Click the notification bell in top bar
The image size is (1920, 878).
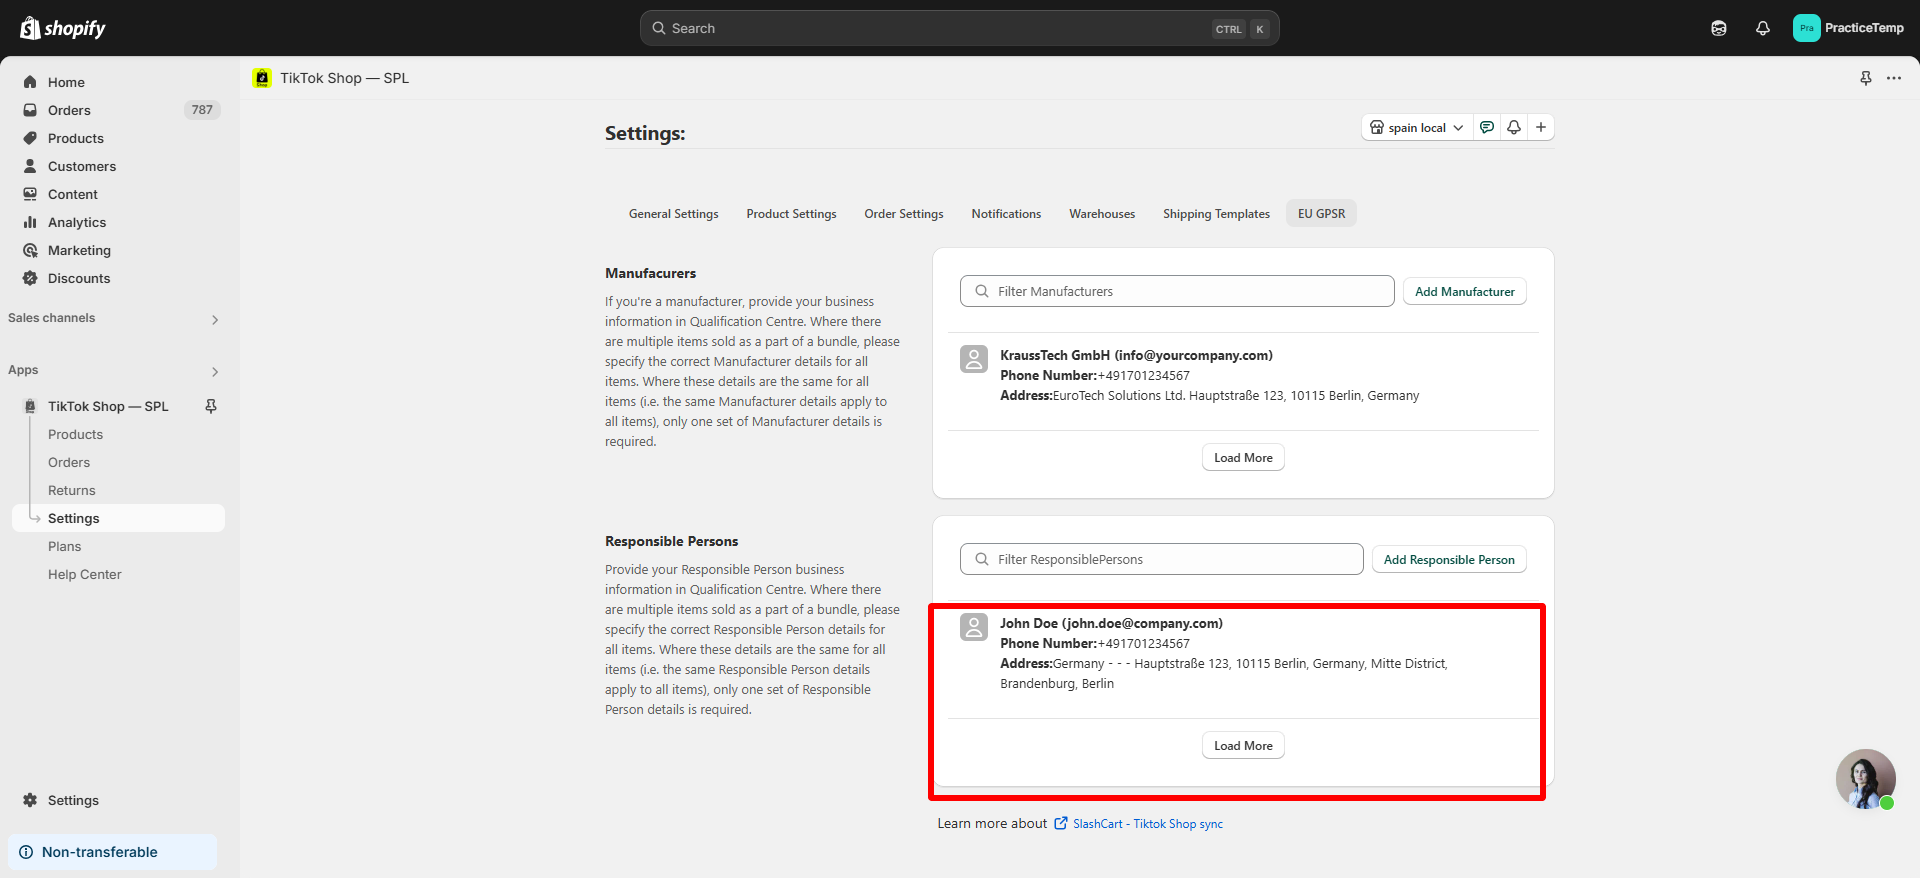1762,28
